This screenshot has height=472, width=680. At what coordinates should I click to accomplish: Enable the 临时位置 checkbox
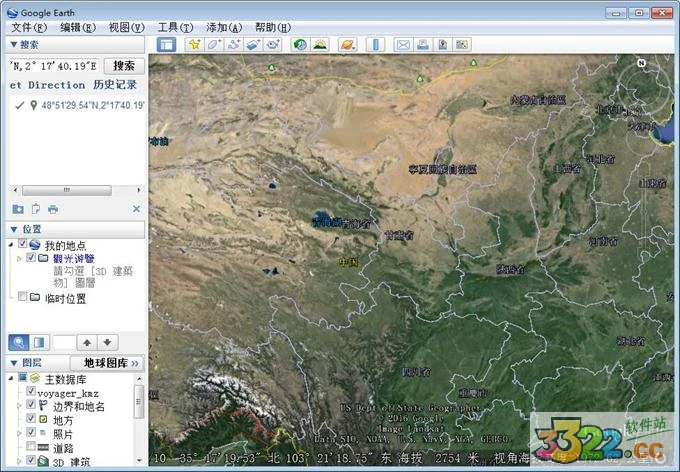(x=23, y=296)
